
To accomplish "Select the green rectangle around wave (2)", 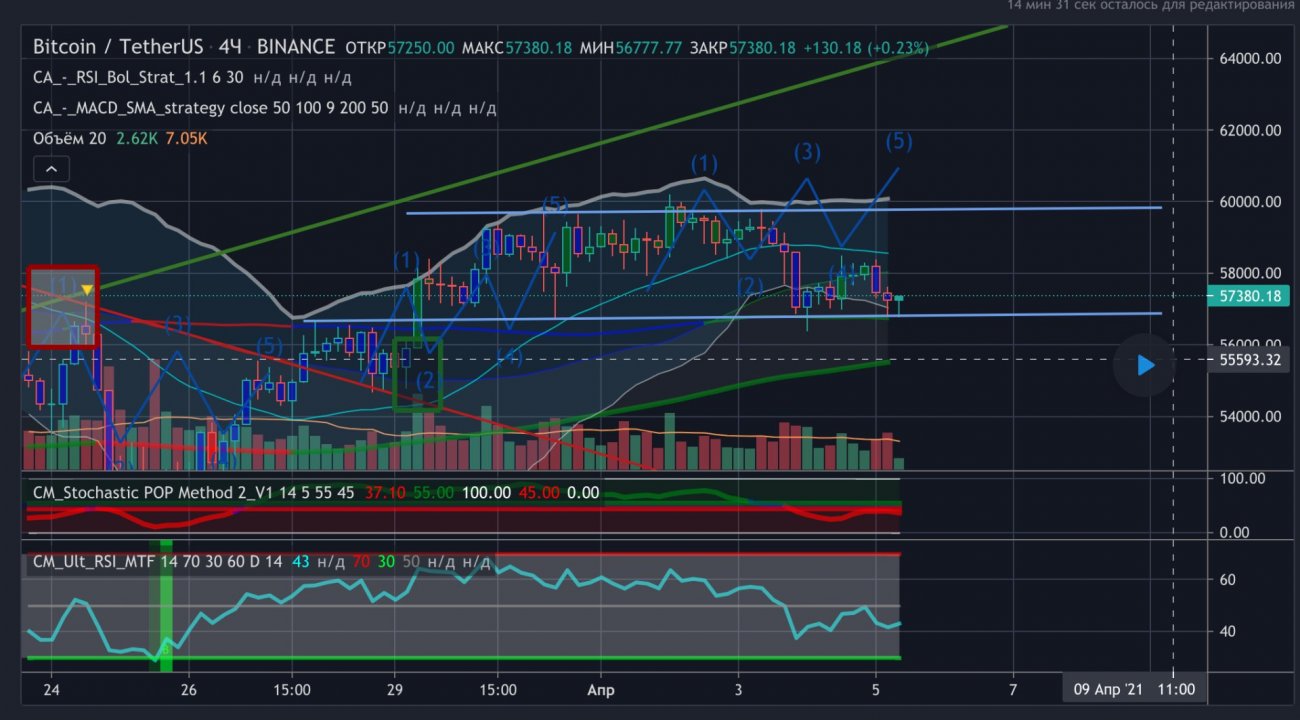I will tap(418, 374).
